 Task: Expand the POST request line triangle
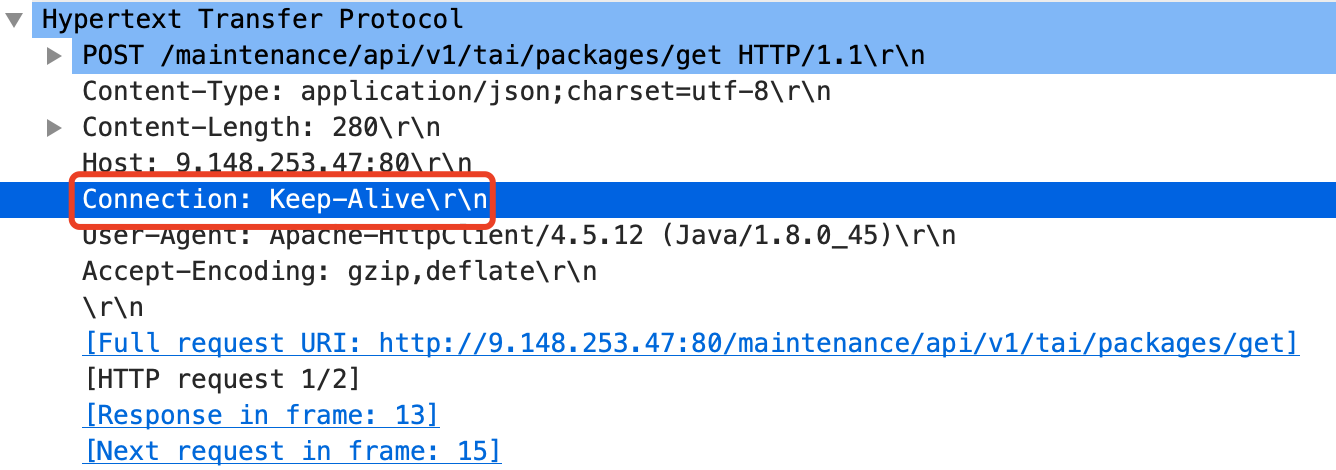click(x=55, y=56)
